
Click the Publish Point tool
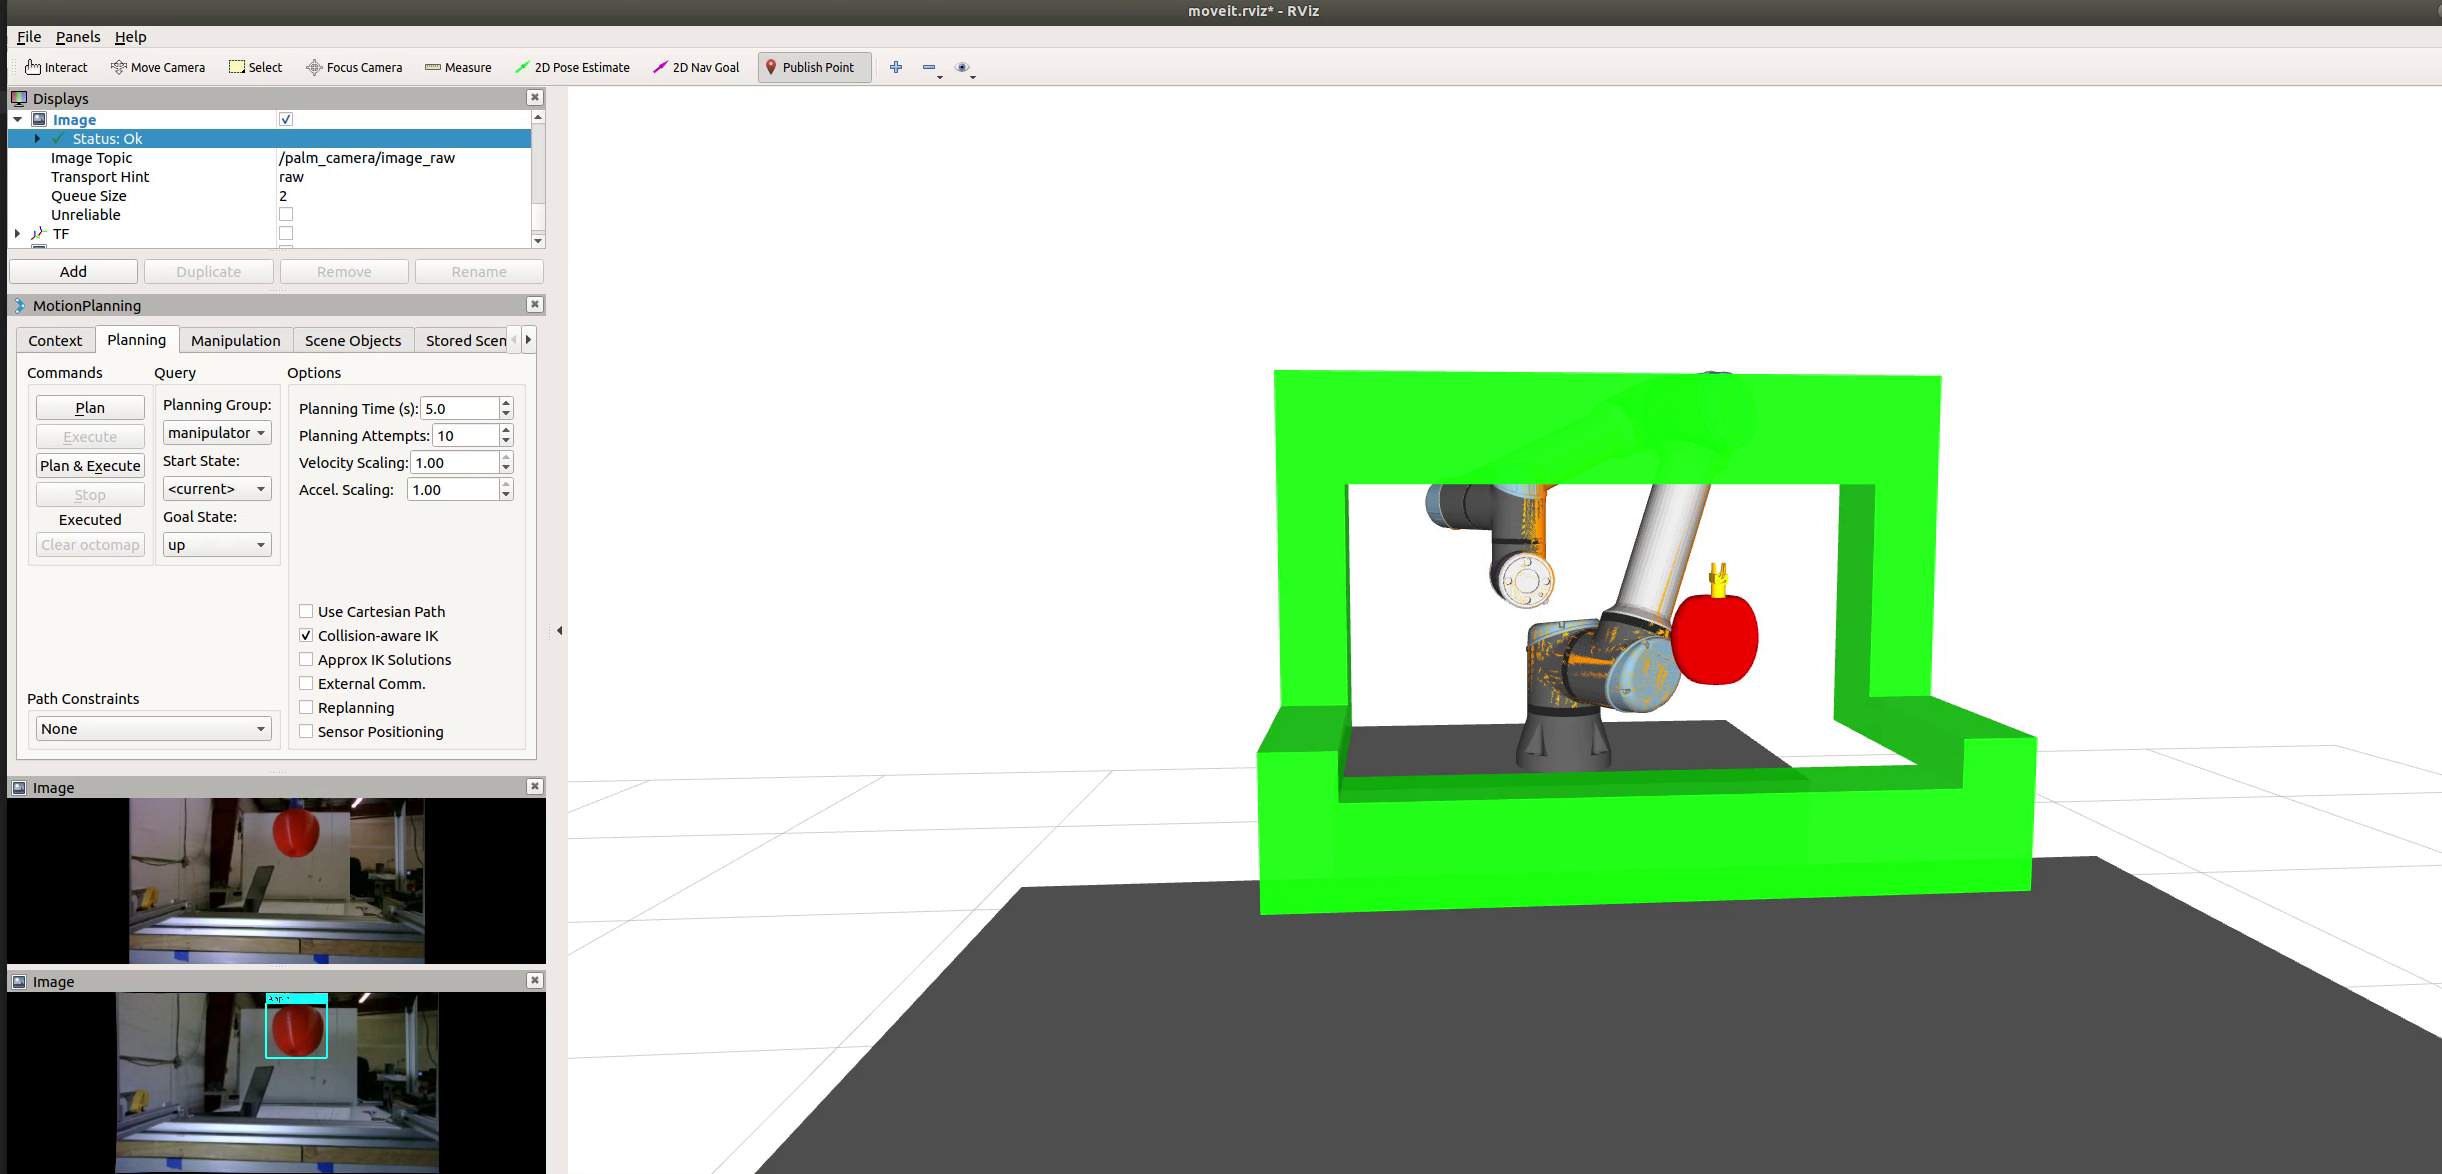point(809,67)
